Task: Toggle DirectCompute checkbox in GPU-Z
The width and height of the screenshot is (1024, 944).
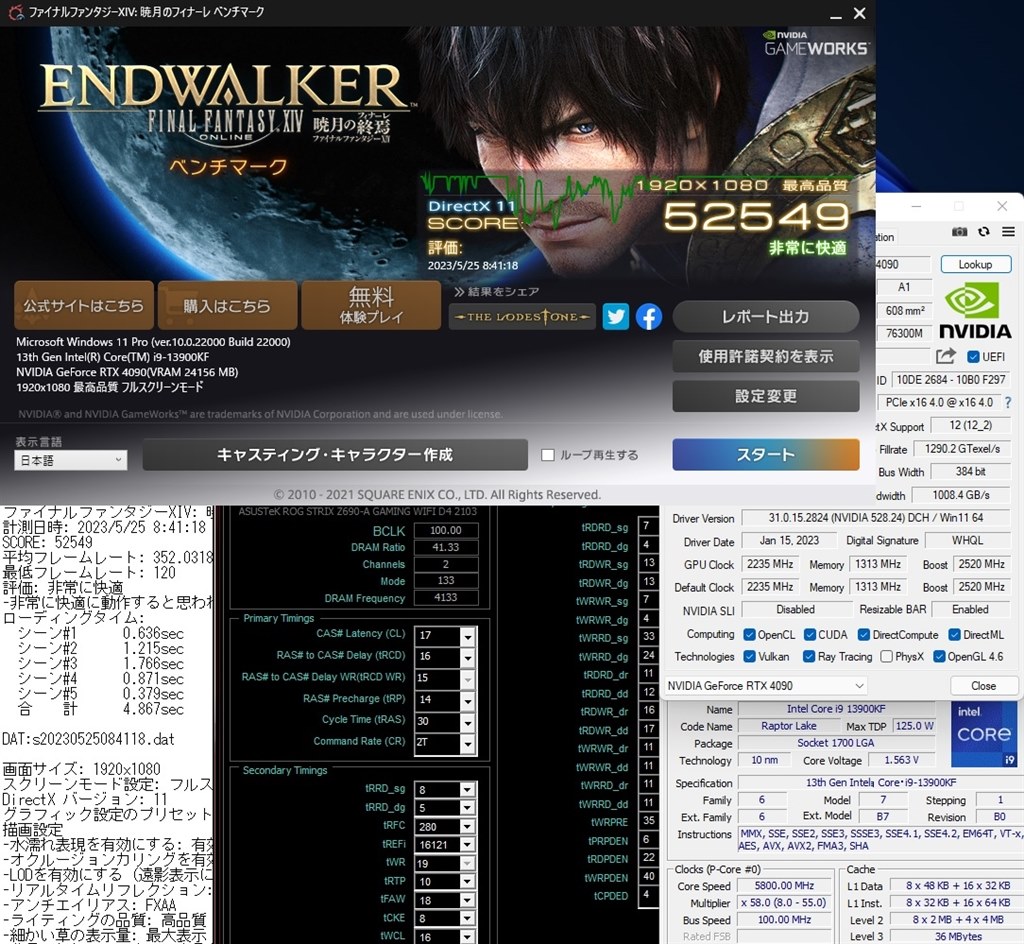Action: (863, 635)
